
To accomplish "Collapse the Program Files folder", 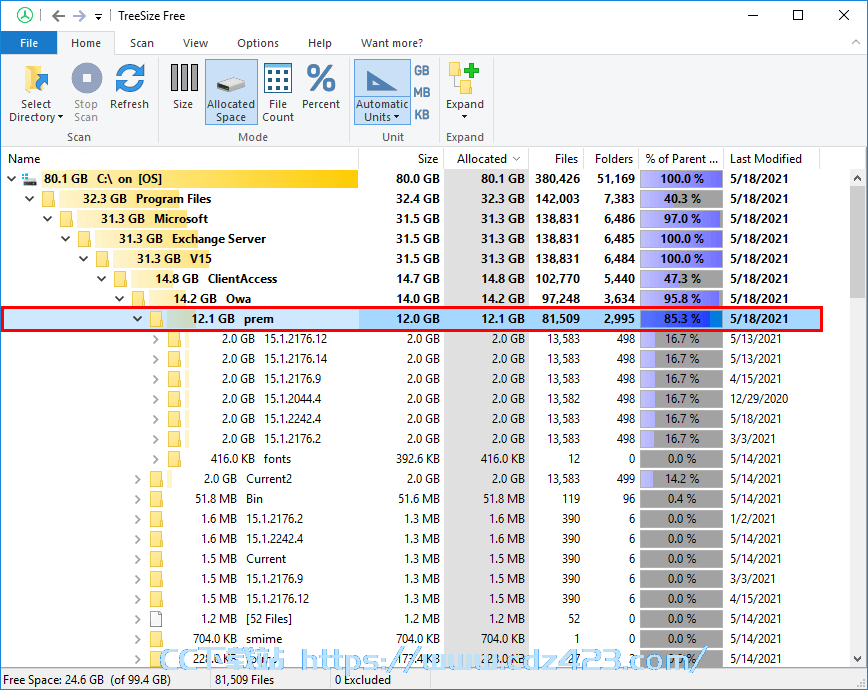I will (x=30, y=199).
